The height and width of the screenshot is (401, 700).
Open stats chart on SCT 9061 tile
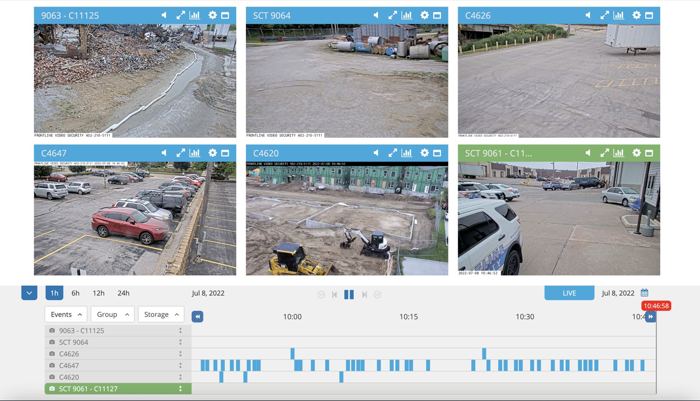click(x=619, y=153)
